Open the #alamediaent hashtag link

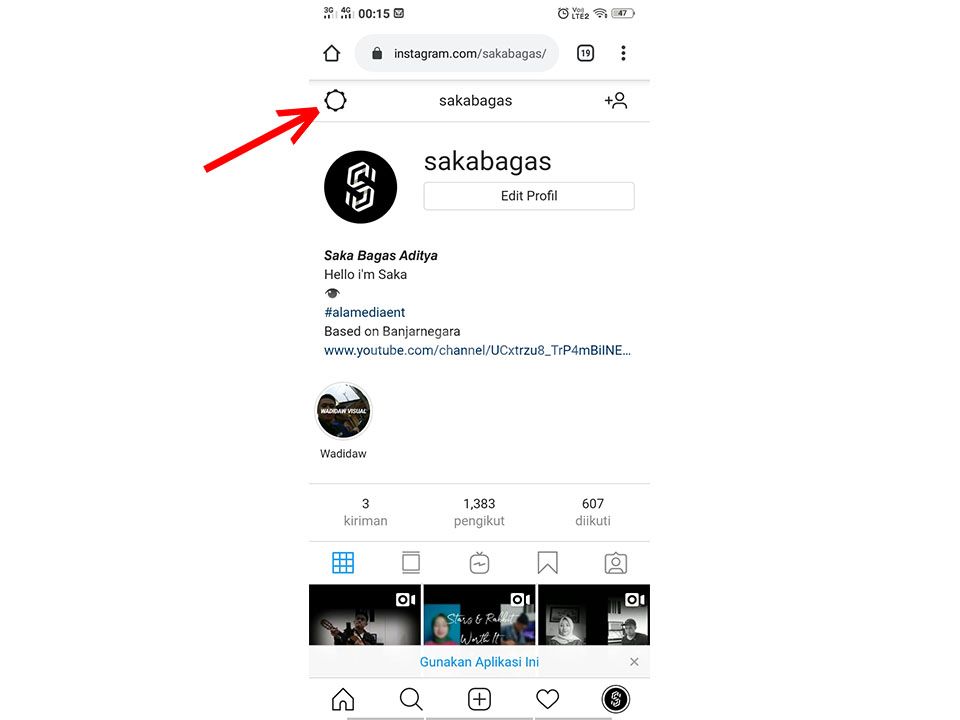364,312
